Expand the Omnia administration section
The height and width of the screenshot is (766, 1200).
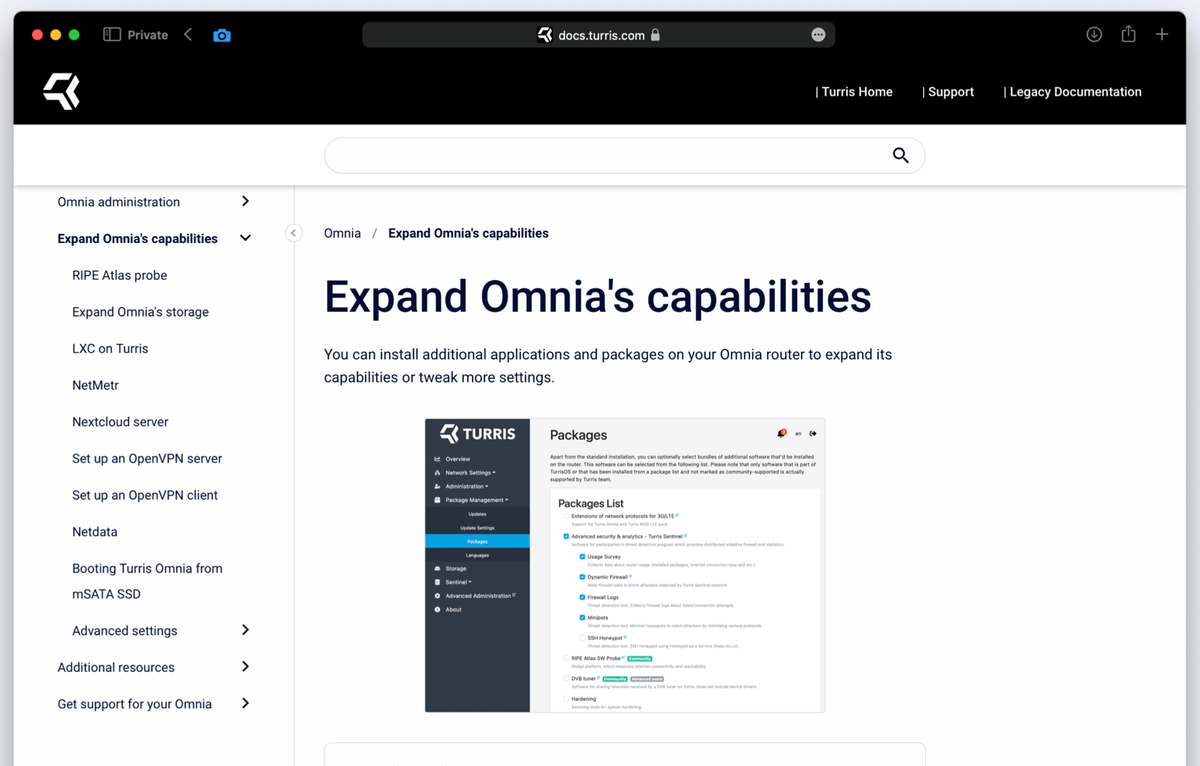point(245,202)
